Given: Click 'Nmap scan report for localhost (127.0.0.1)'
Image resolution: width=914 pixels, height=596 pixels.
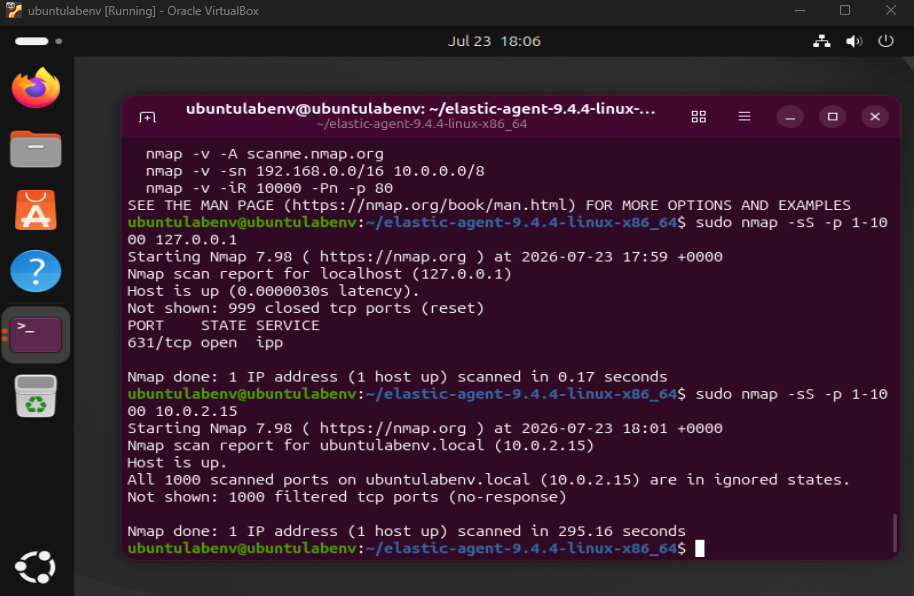Looking at the screenshot, I should click(x=319, y=274).
